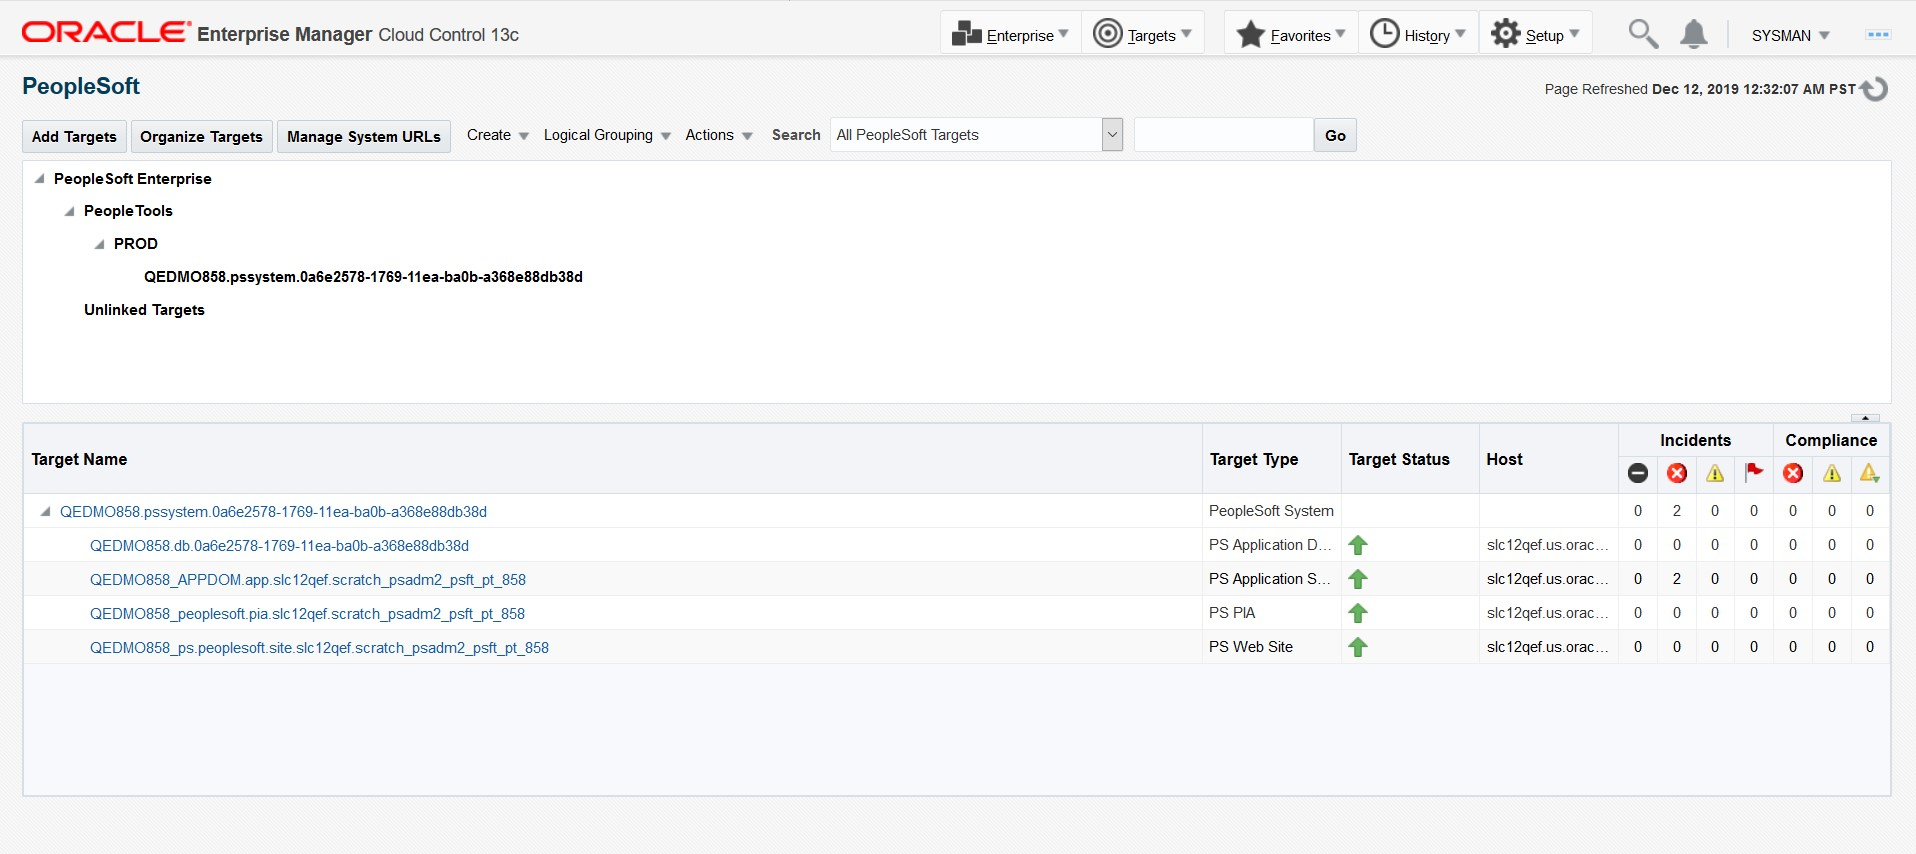Open the QEDMO858.pssystem target link in table
The width and height of the screenshot is (1916, 854).
[273, 512]
